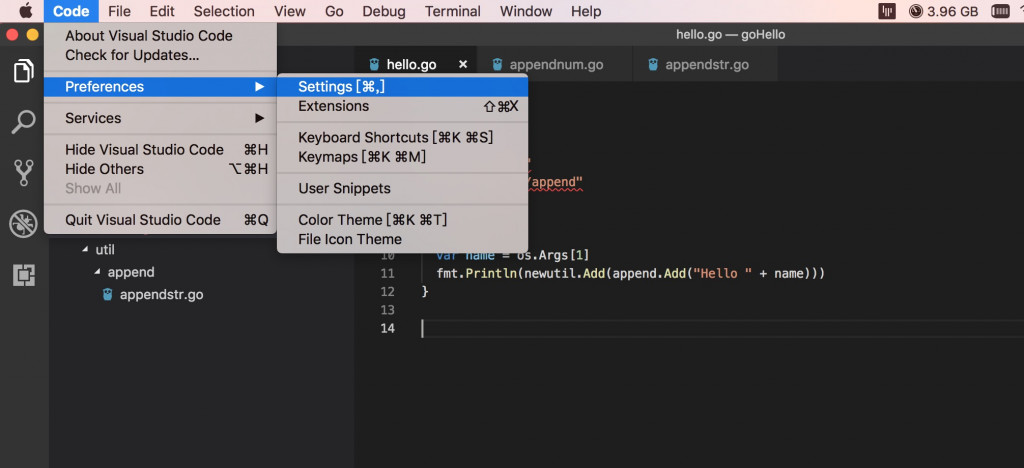
Task: Collapse the append folder
Action: [x=97, y=272]
